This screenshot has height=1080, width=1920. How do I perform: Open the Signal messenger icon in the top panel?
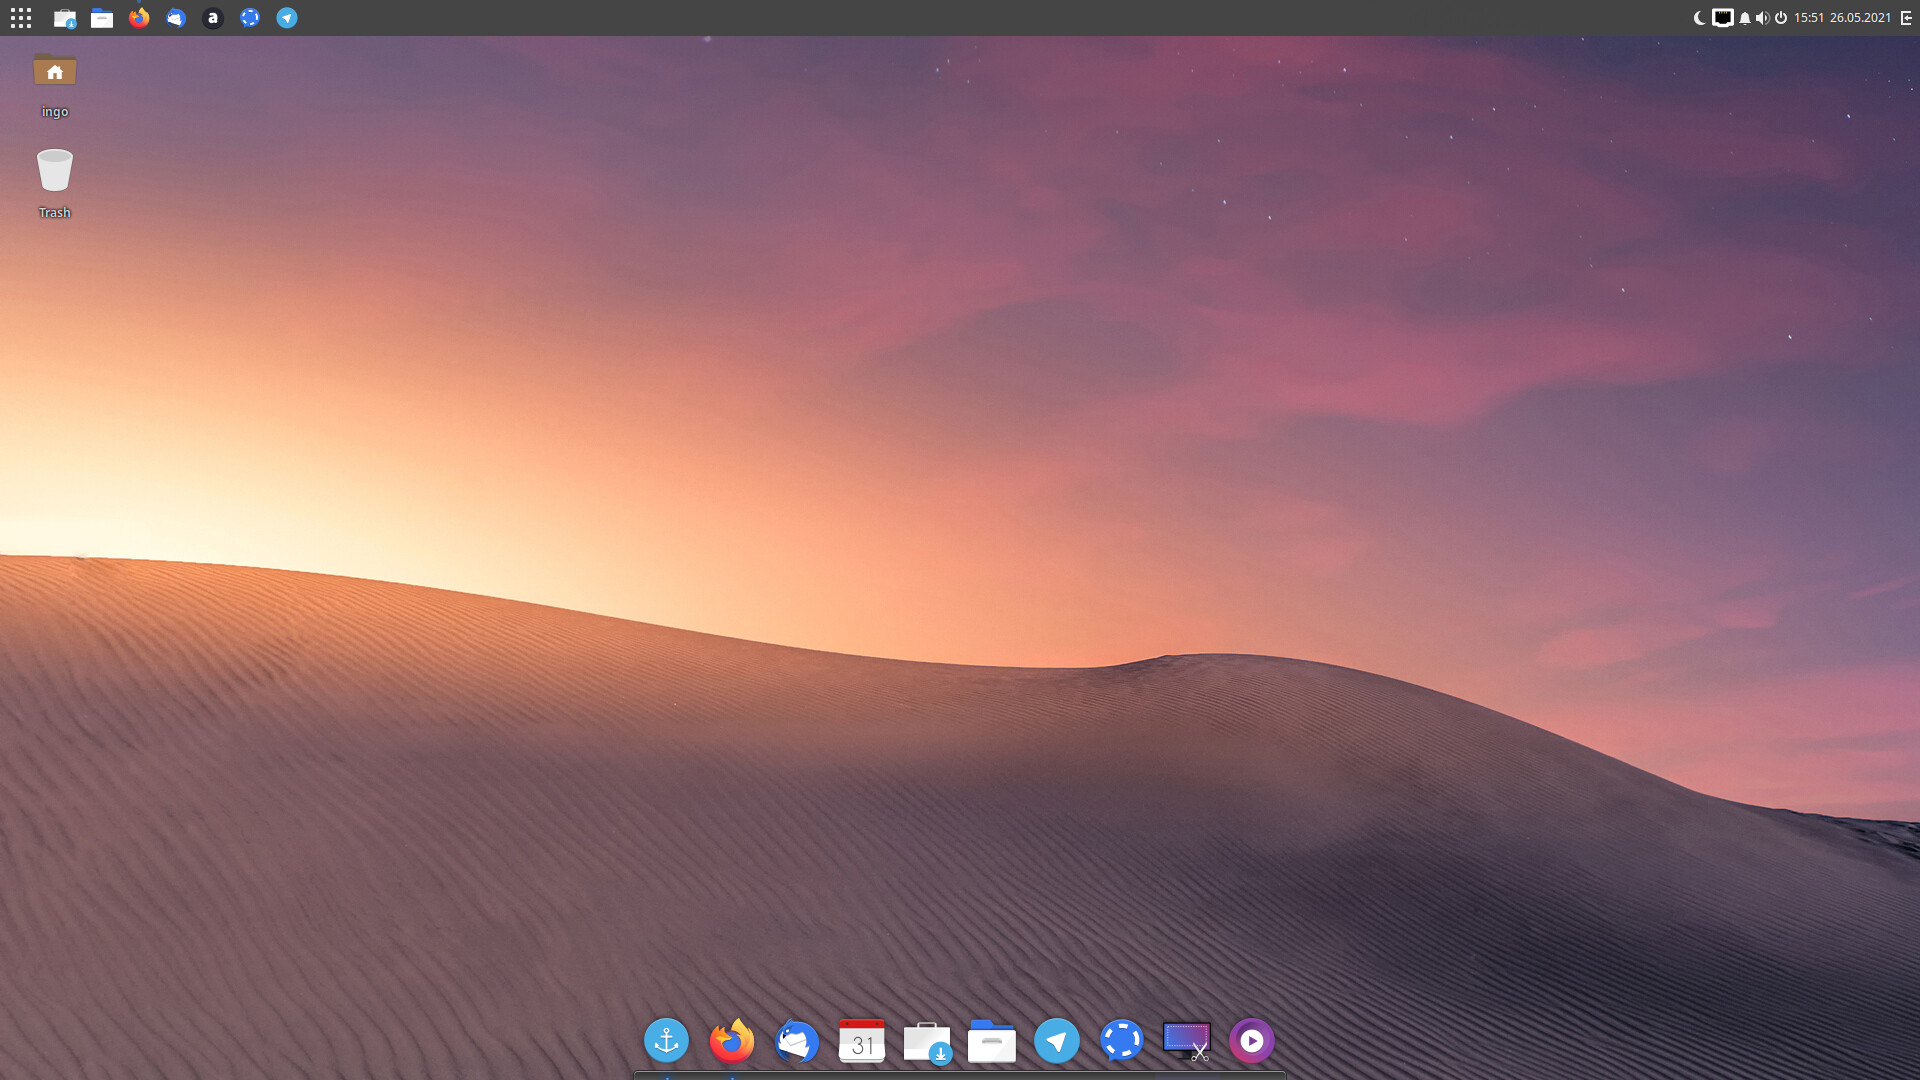pos(250,18)
